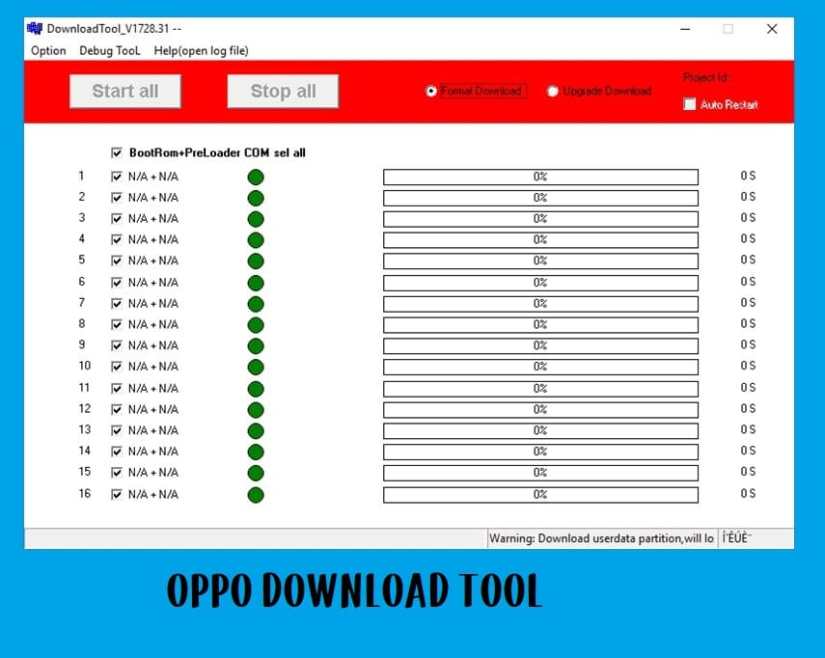Click the N/A + N/A label on row 10
This screenshot has height=658, width=825.
(x=153, y=367)
